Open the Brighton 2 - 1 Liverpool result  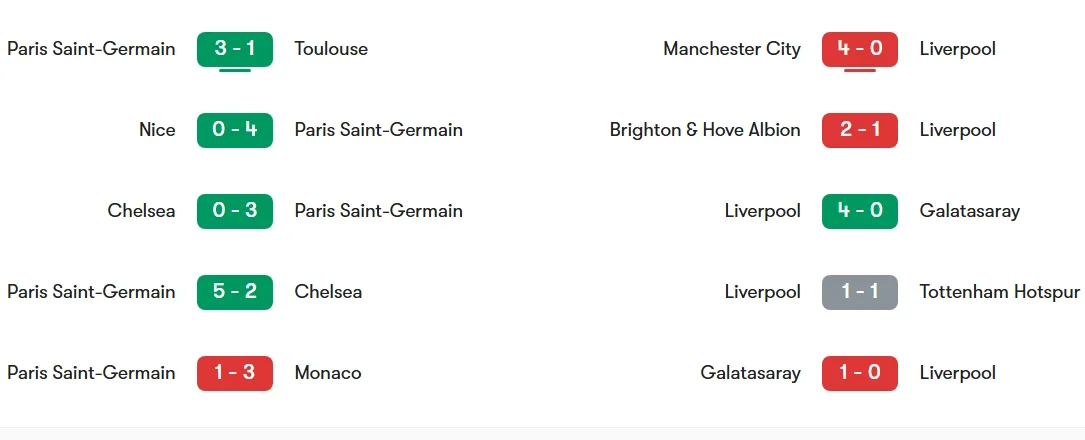pyautogui.click(x=860, y=130)
